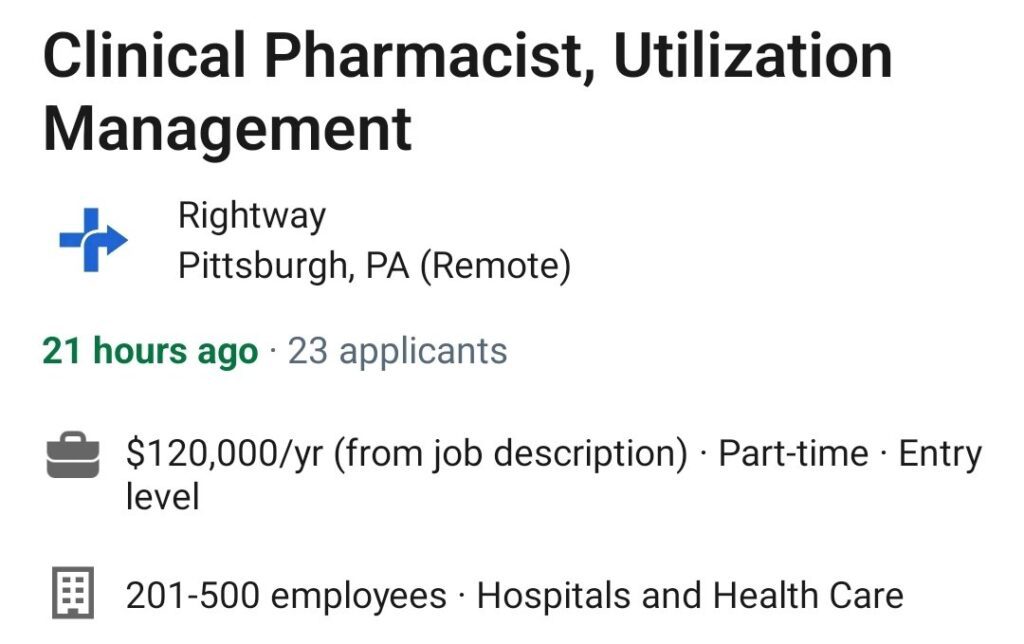Open the Rightway company name link
This screenshot has width=1024, height=644.
click(x=252, y=216)
